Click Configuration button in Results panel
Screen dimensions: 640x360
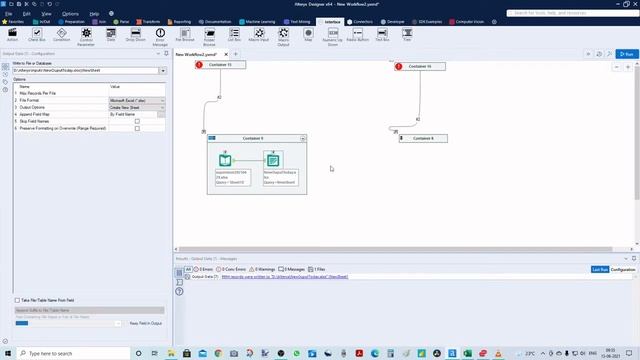pyautogui.click(x=623, y=269)
